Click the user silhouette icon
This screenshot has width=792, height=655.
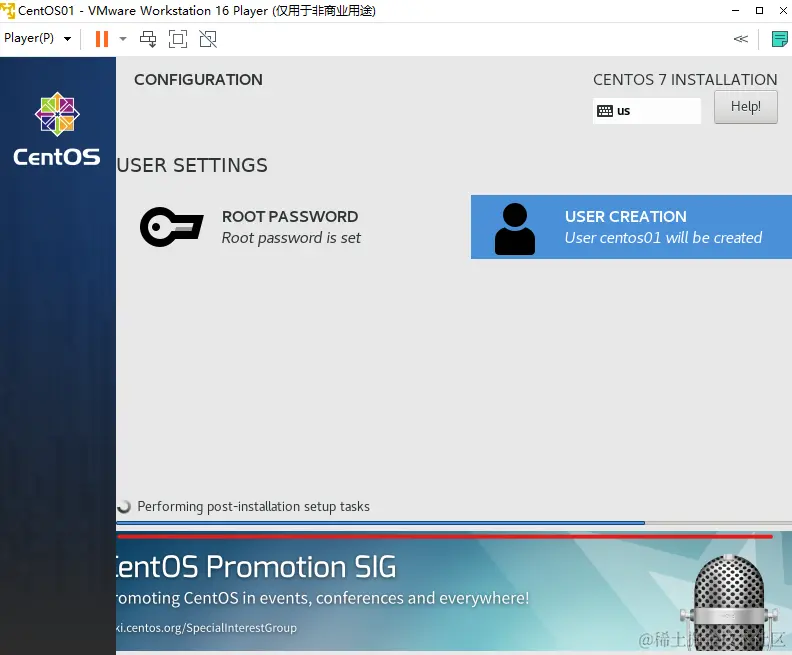pyautogui.click(x=515, y=229)
